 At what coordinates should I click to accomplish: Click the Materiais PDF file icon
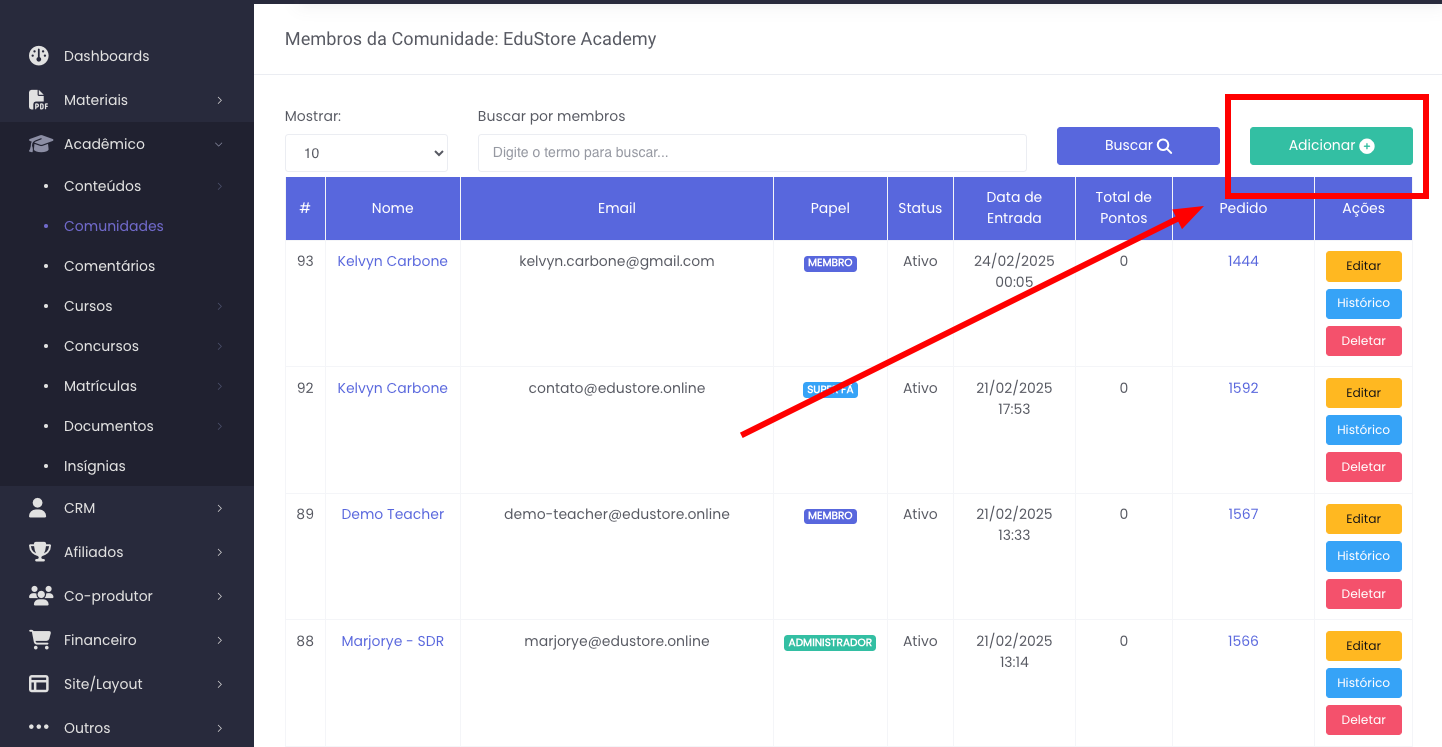point(39,100)
